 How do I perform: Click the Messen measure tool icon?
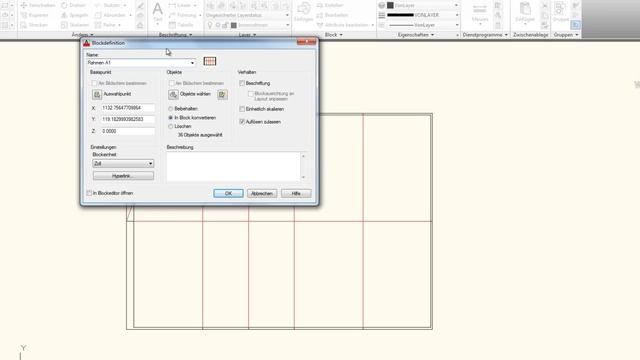point(480,9)
